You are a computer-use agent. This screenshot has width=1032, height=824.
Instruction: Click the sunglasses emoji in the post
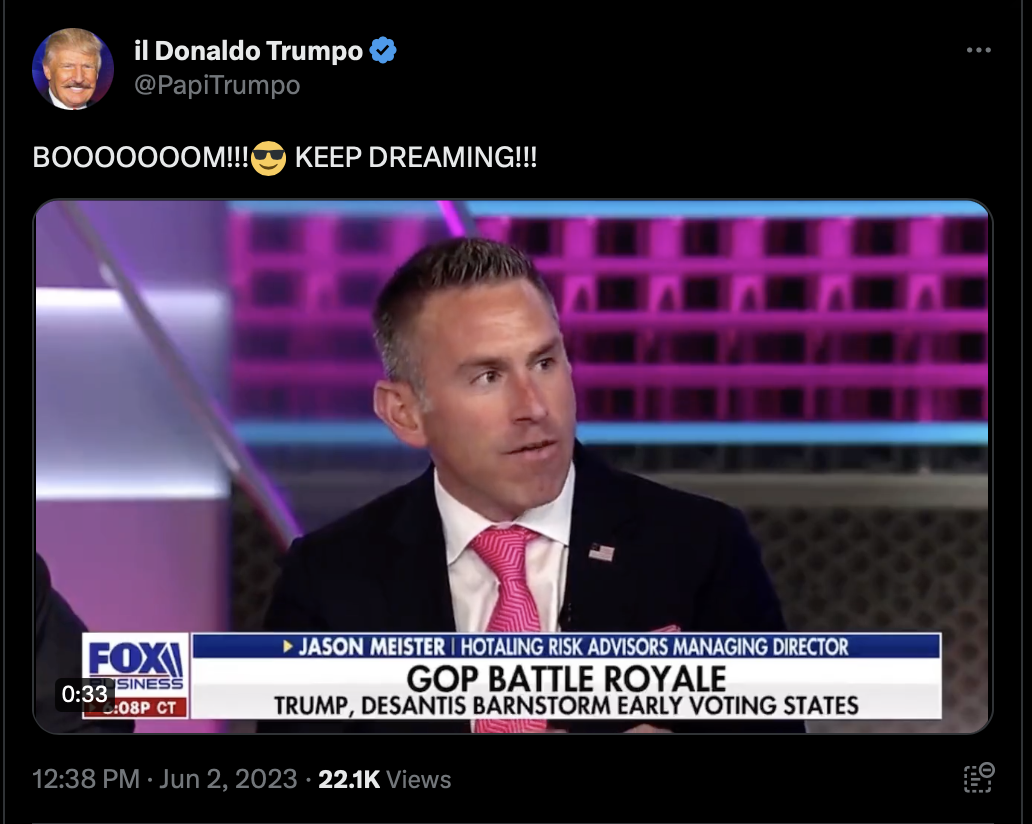[269, 158]
